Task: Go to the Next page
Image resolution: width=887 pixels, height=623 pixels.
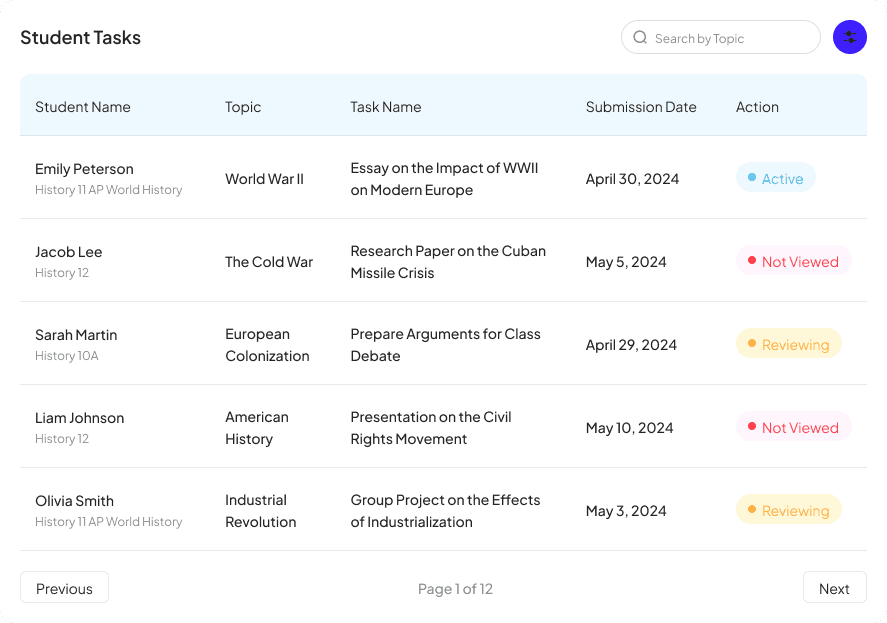Action: 834,588
